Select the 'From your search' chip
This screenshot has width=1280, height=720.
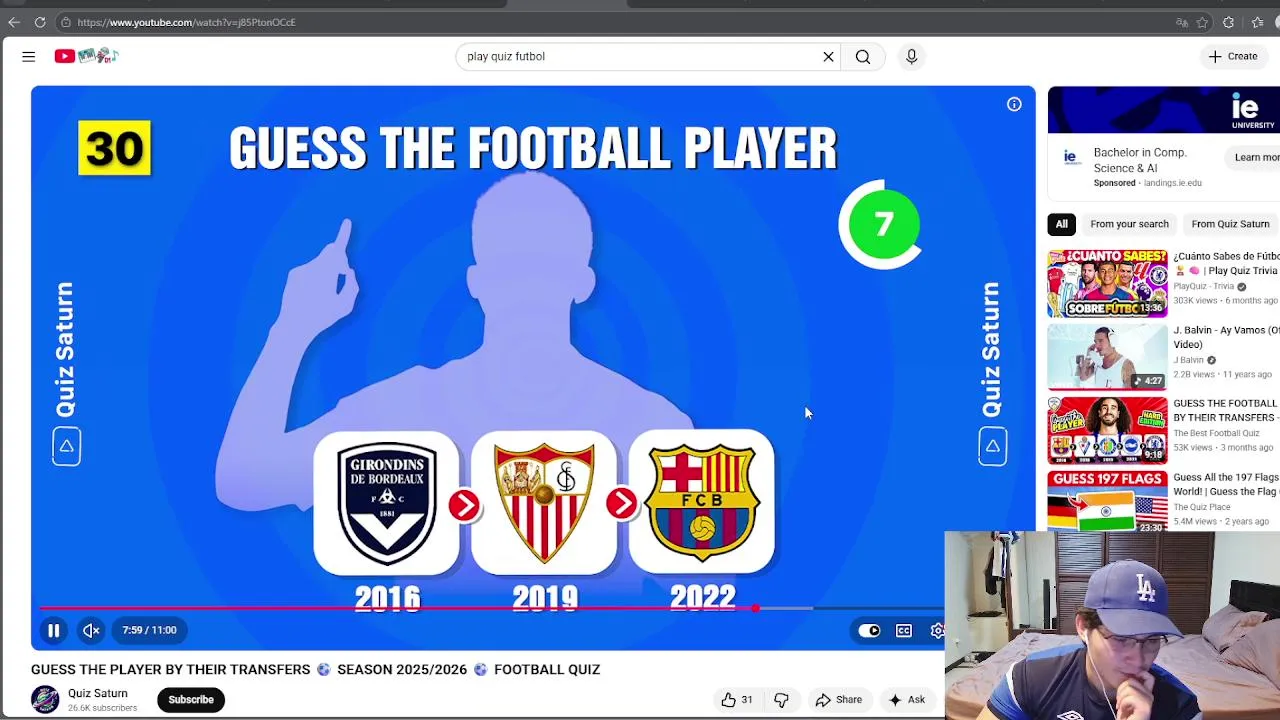tap(1129, 224)
